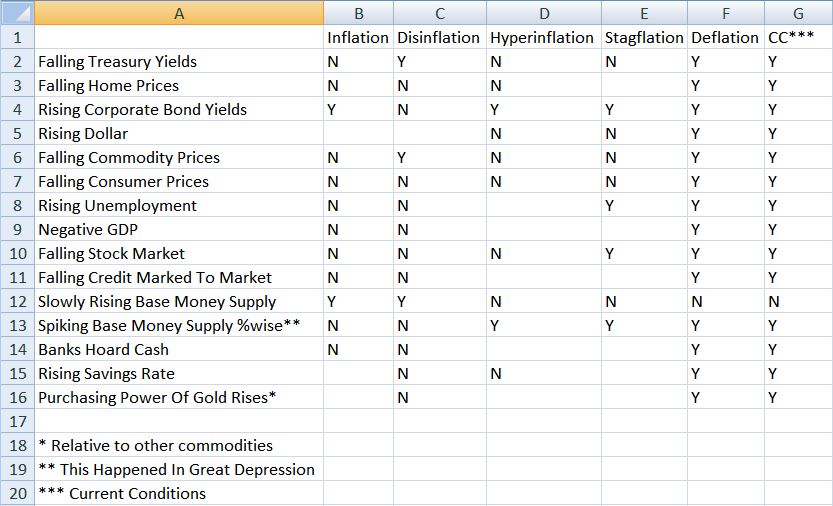Click Deflation Y in Negative GDP row
The height and width of the screenshot is (506, 833).
coord(726,230)
